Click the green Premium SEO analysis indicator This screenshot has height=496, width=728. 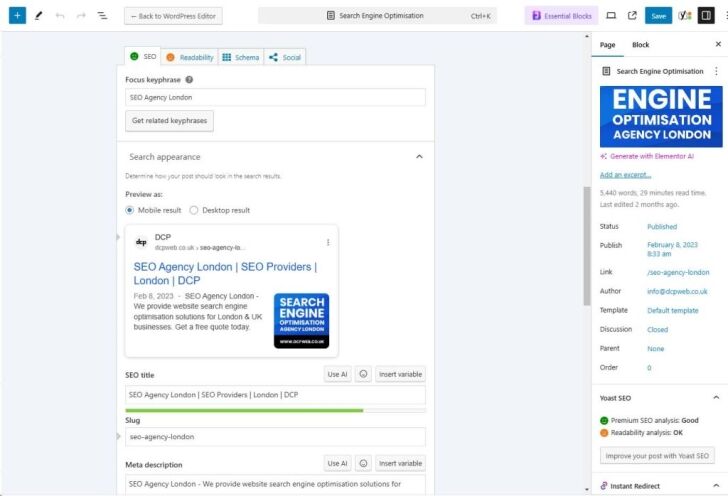click(x=604, y=420)
